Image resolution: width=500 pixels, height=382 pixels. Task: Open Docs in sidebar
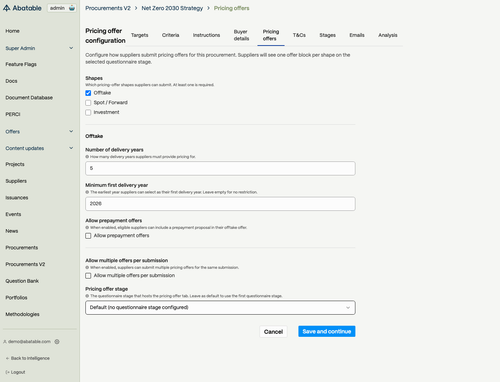pos(11,81)
